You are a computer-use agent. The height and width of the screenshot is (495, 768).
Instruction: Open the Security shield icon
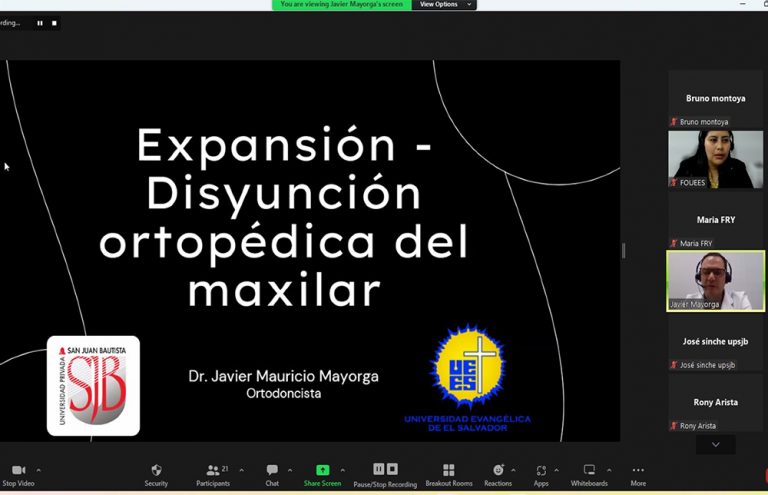tap(156, 470)
